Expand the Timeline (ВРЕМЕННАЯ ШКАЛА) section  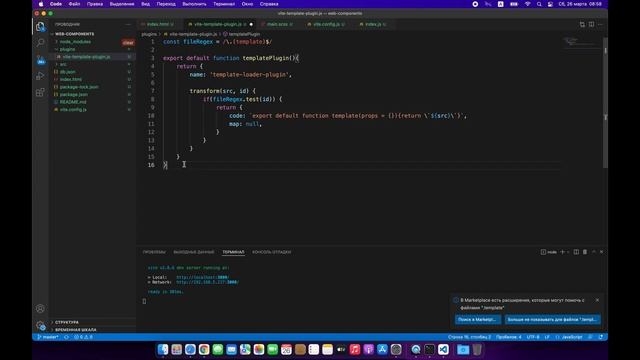pyautogui.click(x=76, y=329)
